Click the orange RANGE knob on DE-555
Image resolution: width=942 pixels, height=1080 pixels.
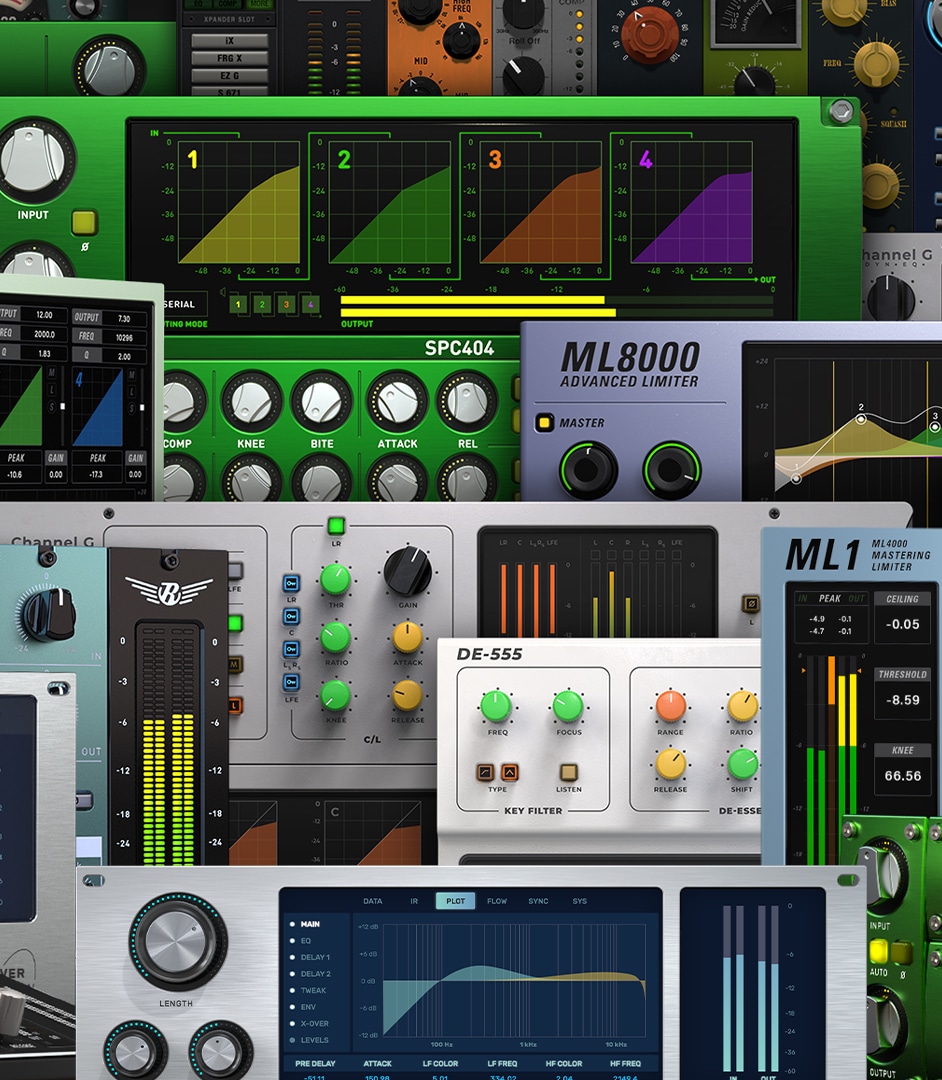coord(671,706)
